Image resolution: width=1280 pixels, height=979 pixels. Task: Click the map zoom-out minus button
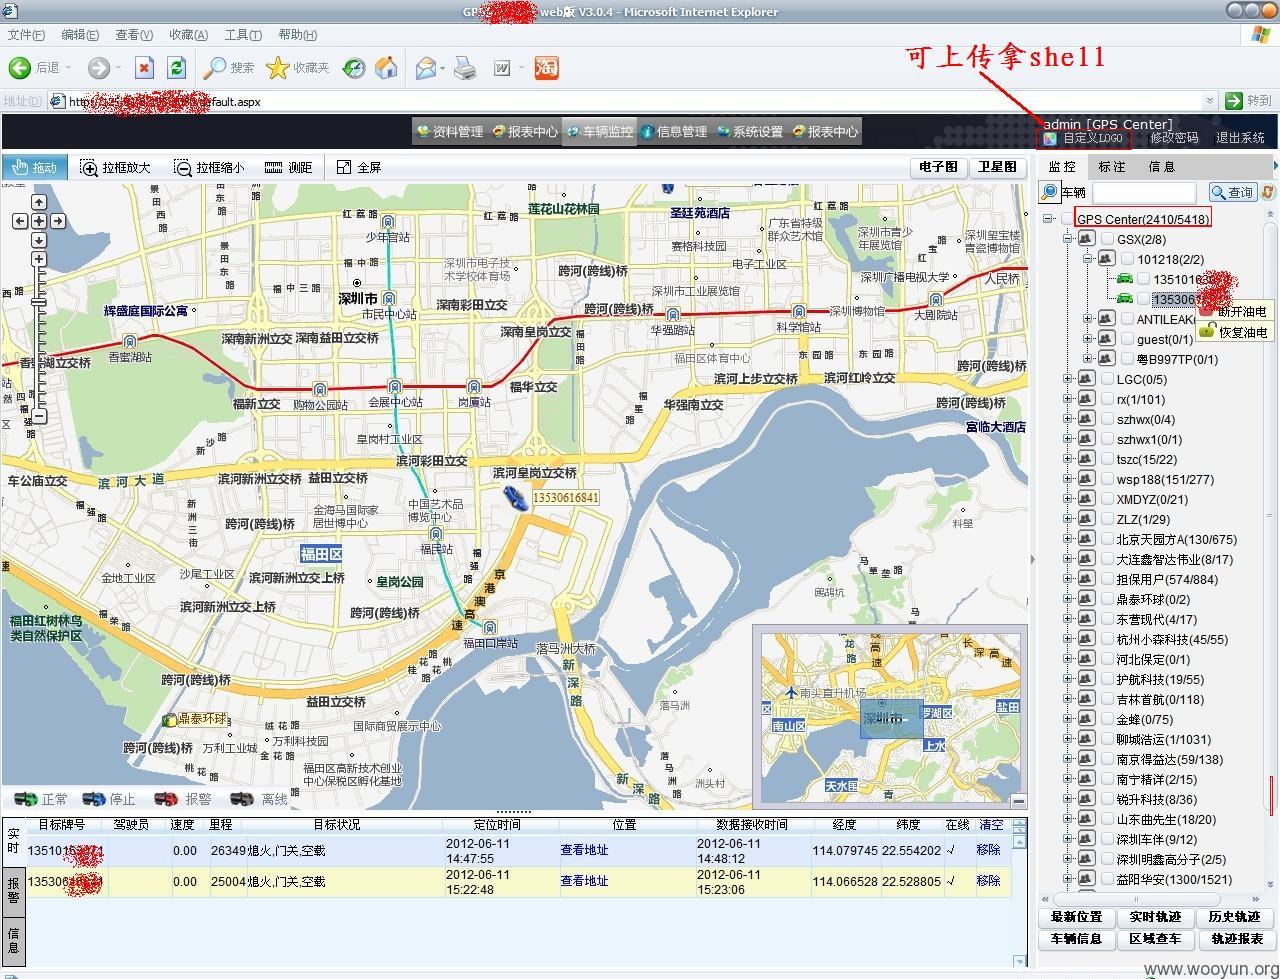point(39,415)
